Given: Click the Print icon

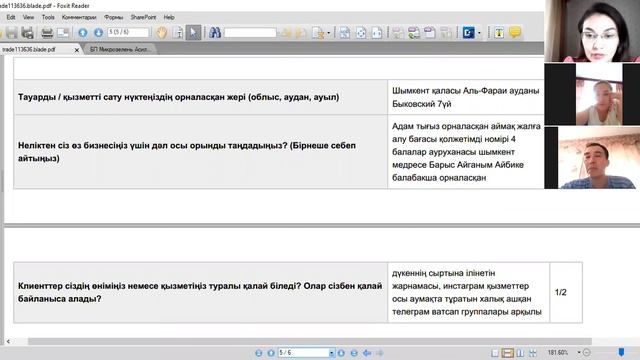Looking at the screenshot, I should click(47, 33).
